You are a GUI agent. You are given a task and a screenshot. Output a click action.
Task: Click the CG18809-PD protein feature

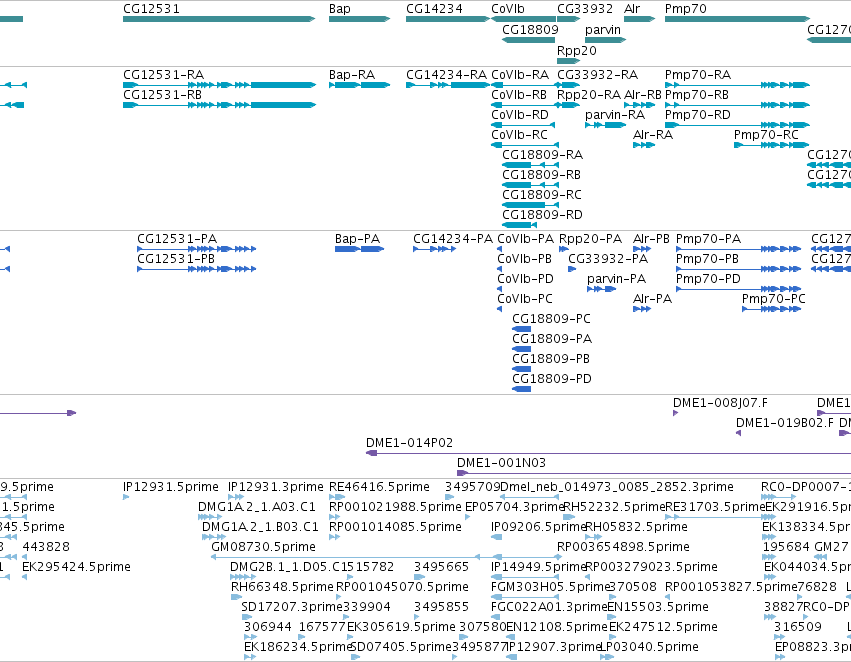pyautogui.click(x=522, y=389)
